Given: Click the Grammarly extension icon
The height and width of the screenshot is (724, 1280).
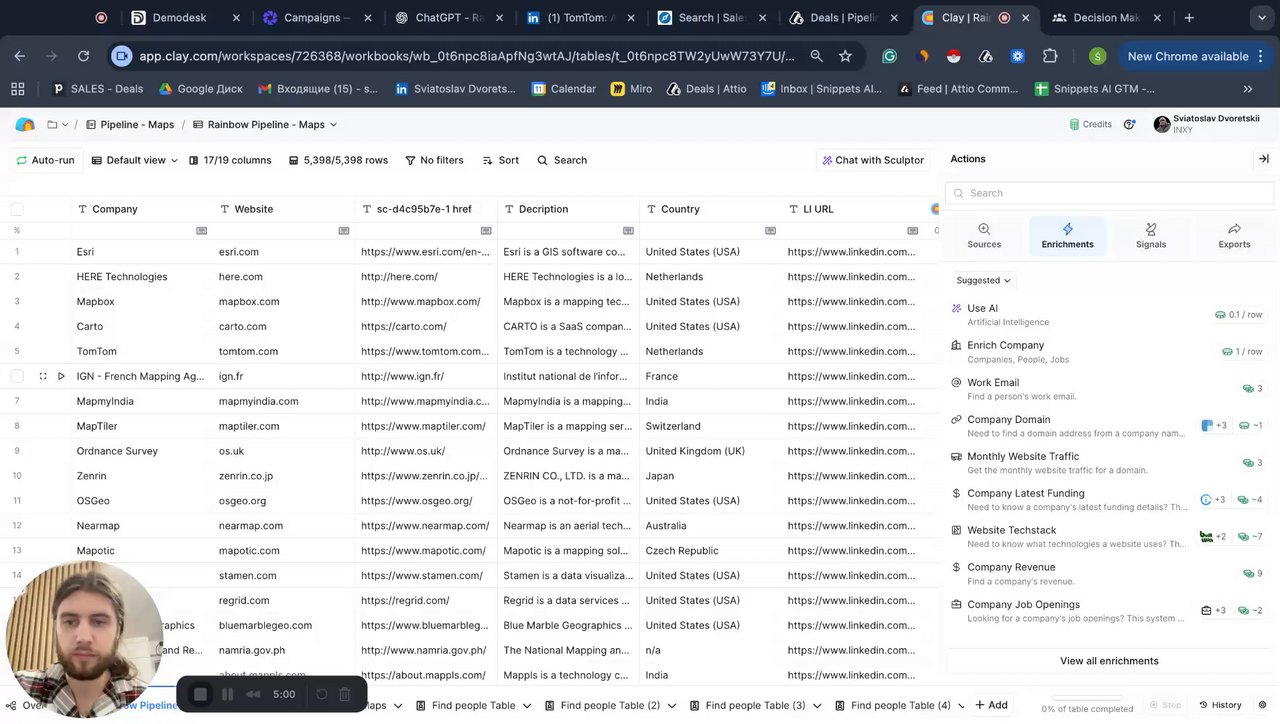Looking at the screenshot, I should tap(889, 56).
